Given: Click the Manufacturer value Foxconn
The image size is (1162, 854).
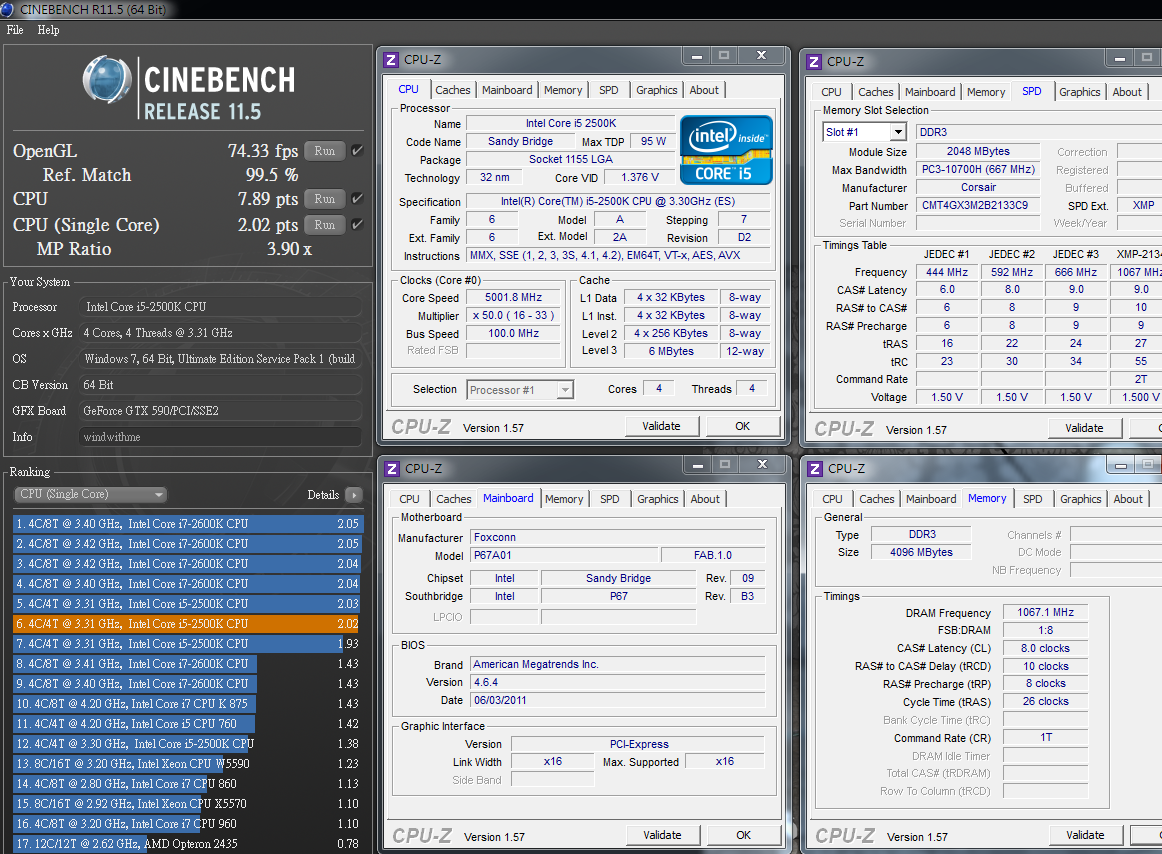Looking at the screenshot, I should 618,537.
